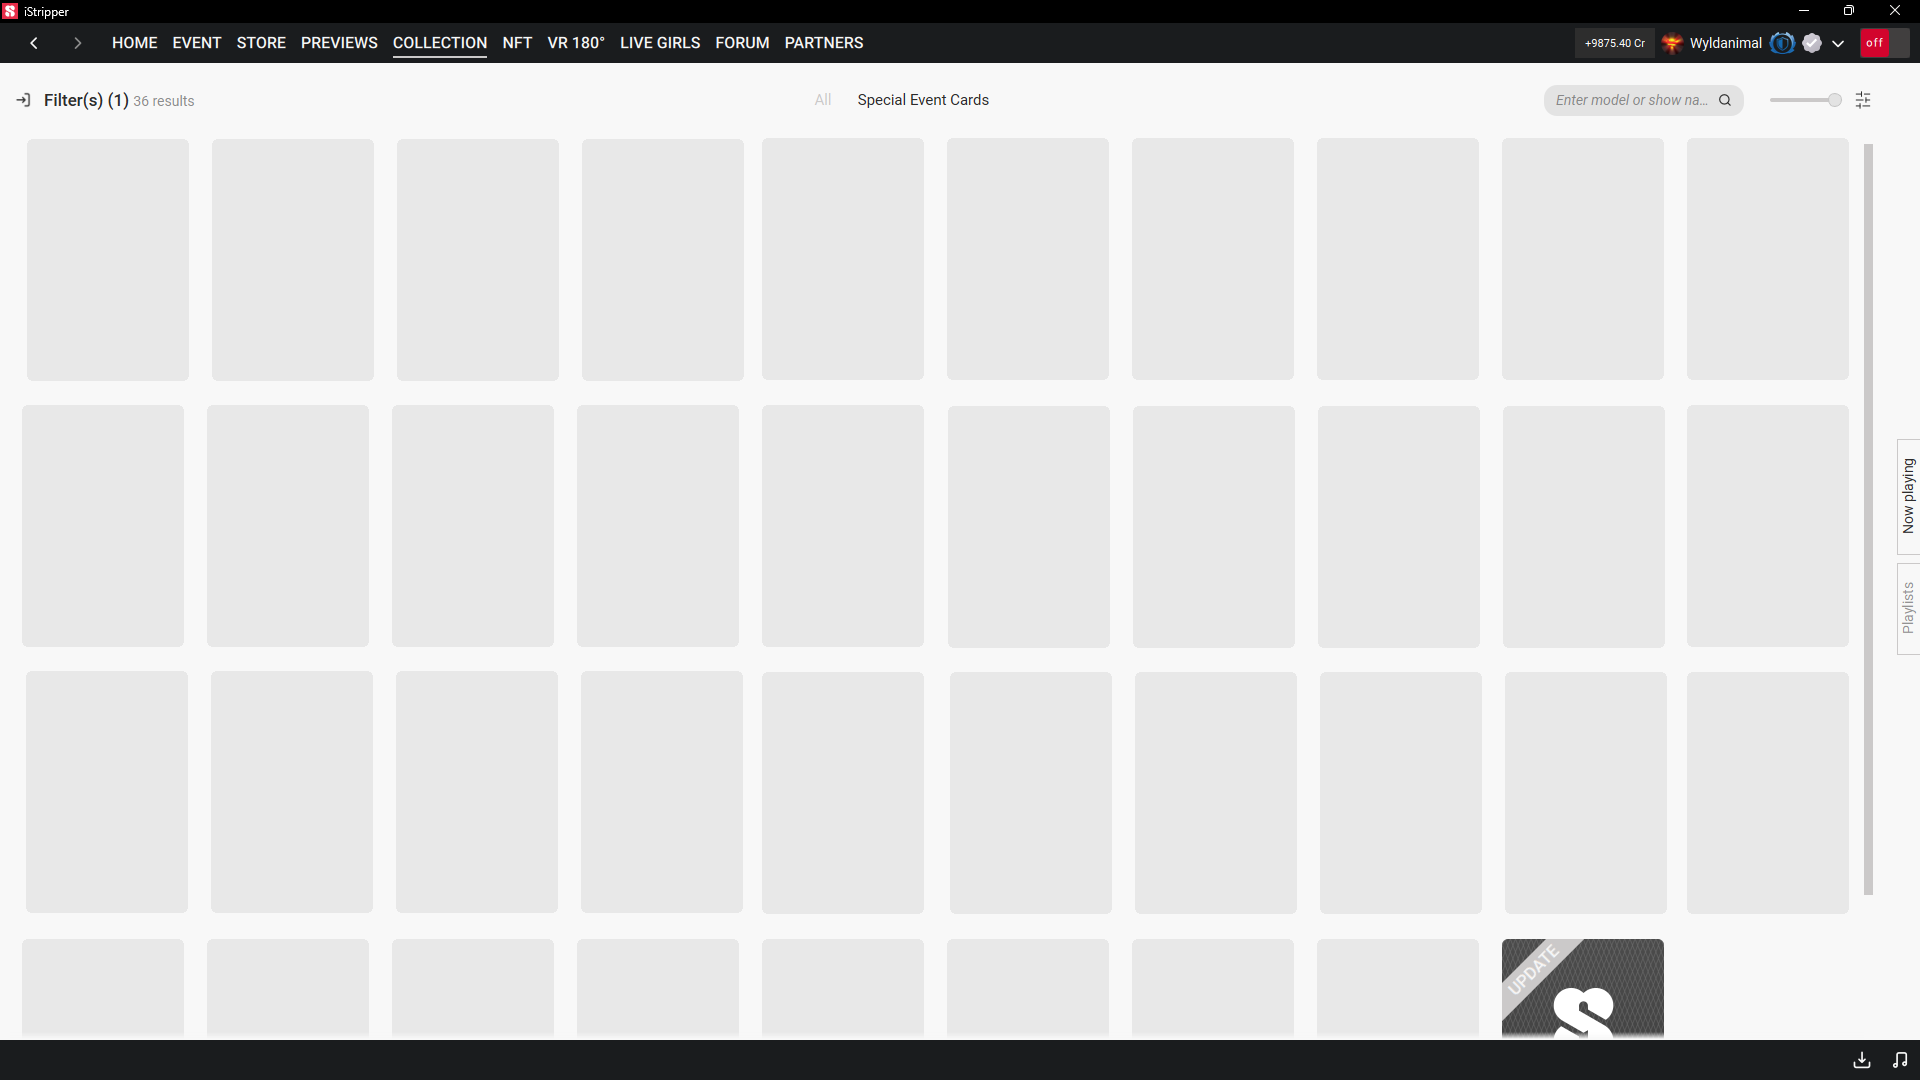Click the blue shield badge icon
The width and height of the screenshot is (1920, 1080).
(x=1781, y=43)
